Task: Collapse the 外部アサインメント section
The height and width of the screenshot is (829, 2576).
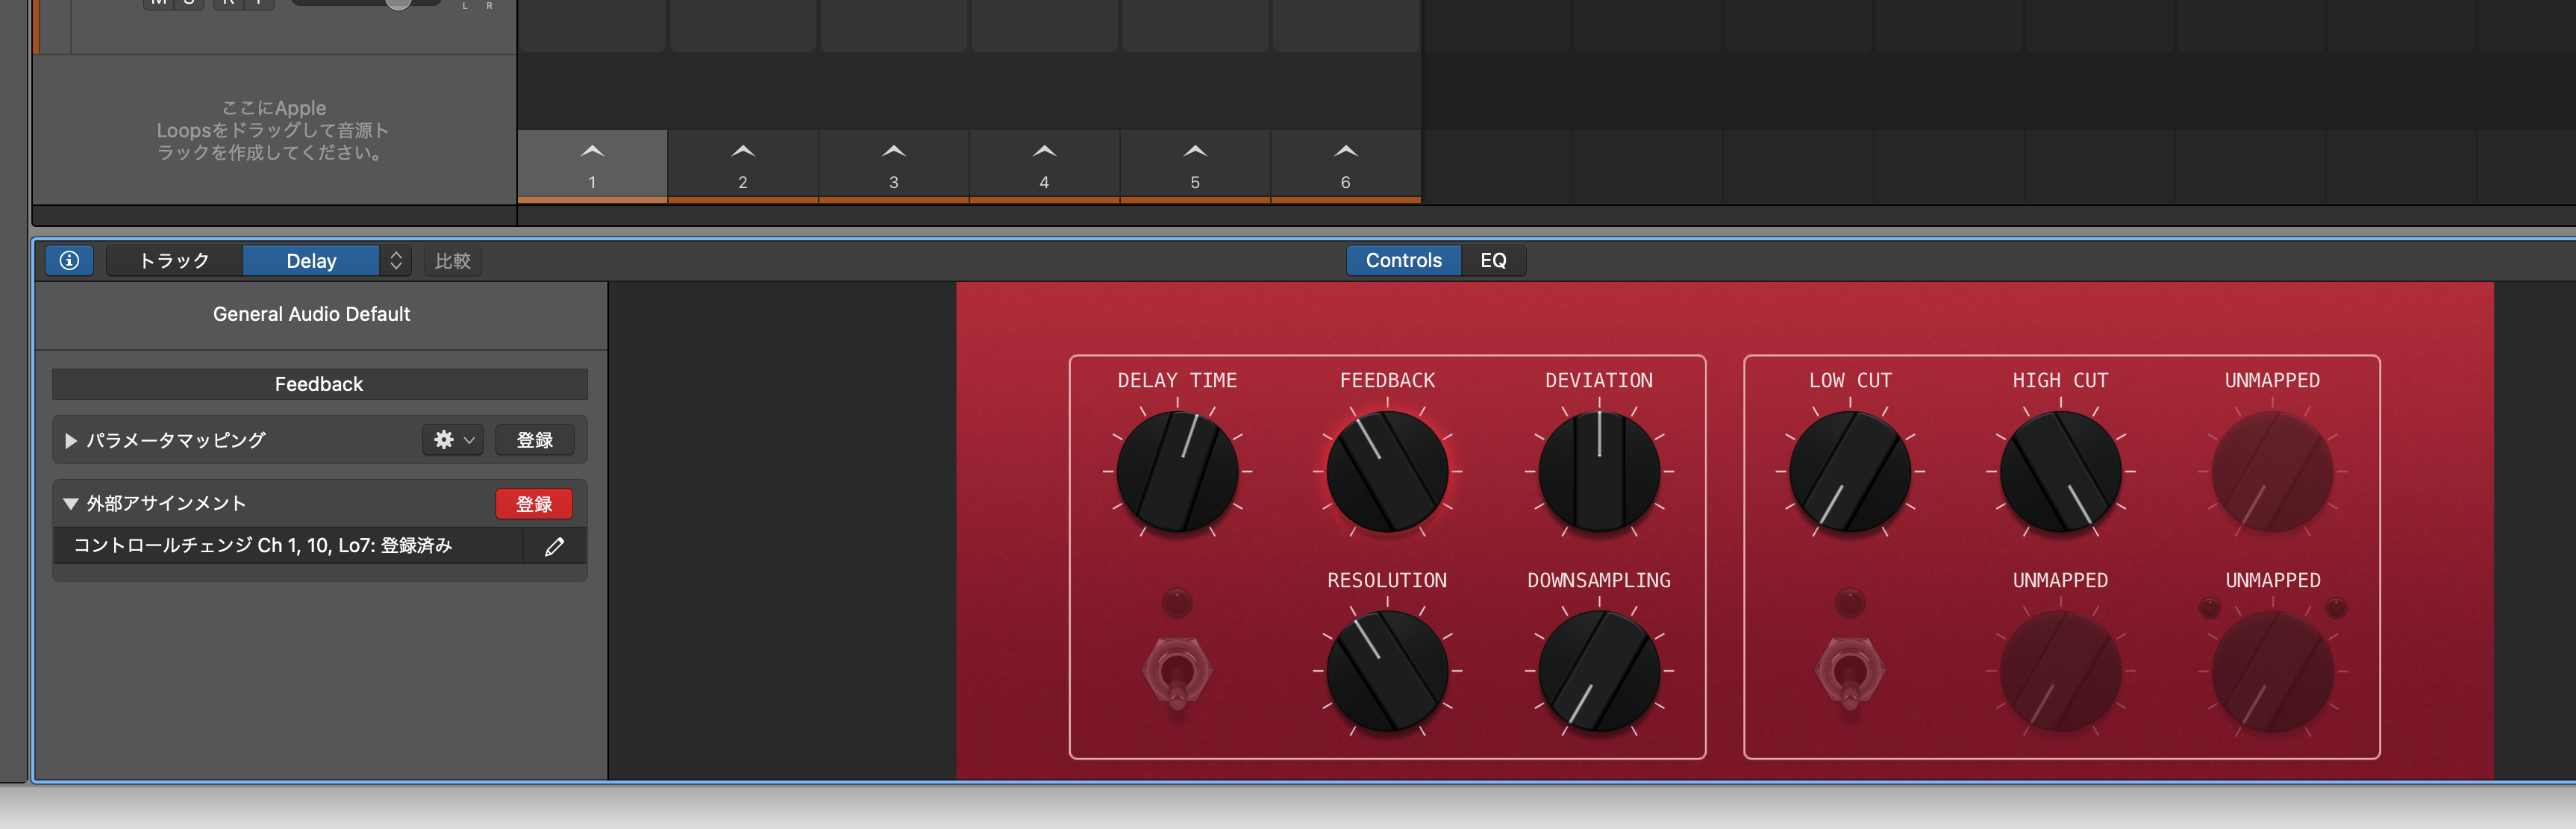Action: 71,504
